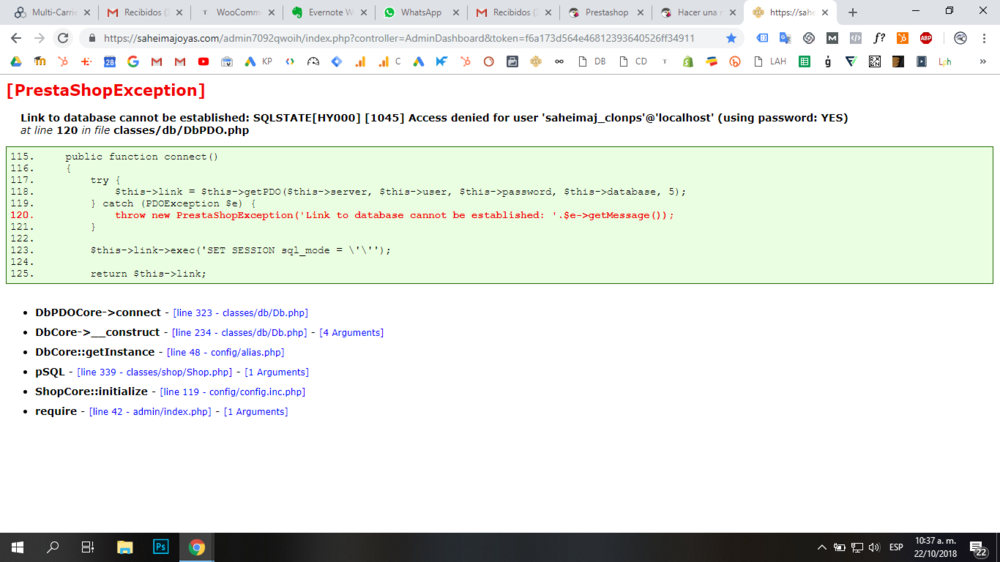The width and height of the screenshot is (1000, 562).
Task: Open Chrome's three-dot menu
Action: click(984, 38)
